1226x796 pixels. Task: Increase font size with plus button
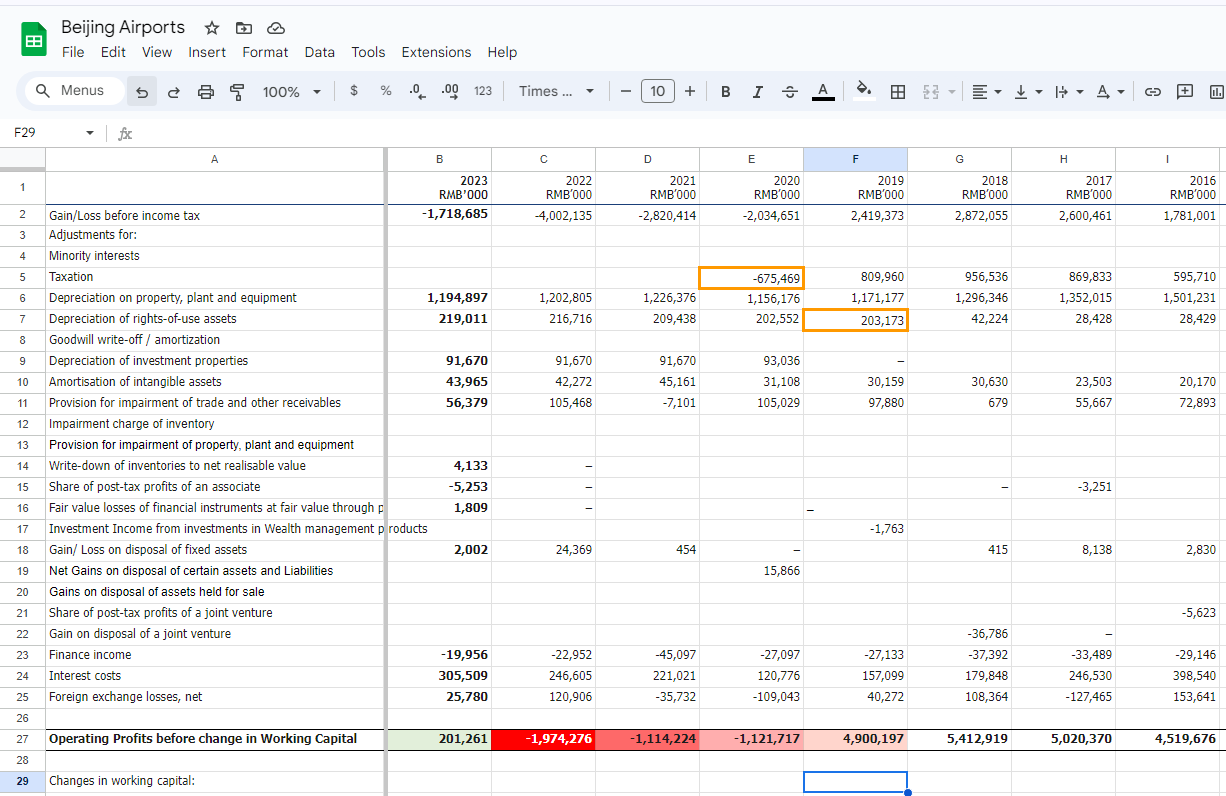point(690,91)
